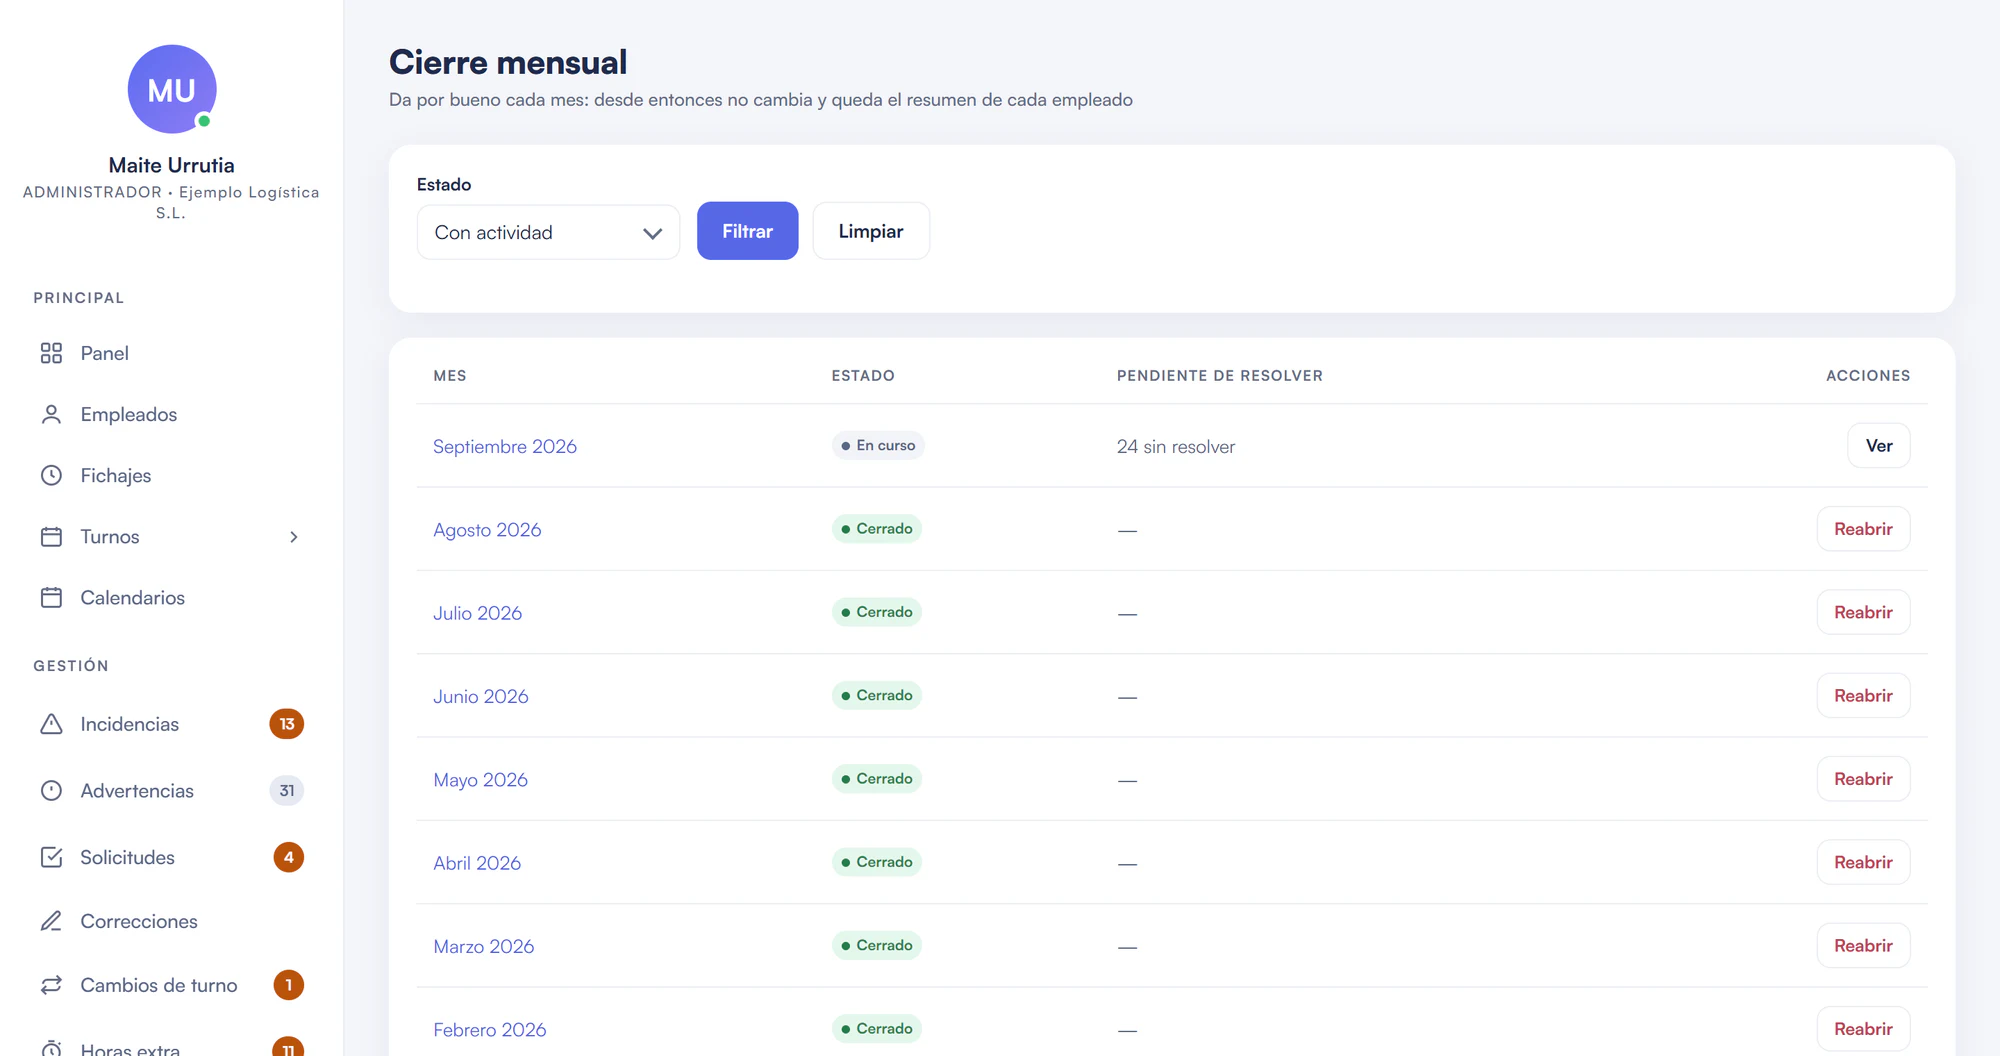Click the Solicitudes badge showing 4

point(289,857)
